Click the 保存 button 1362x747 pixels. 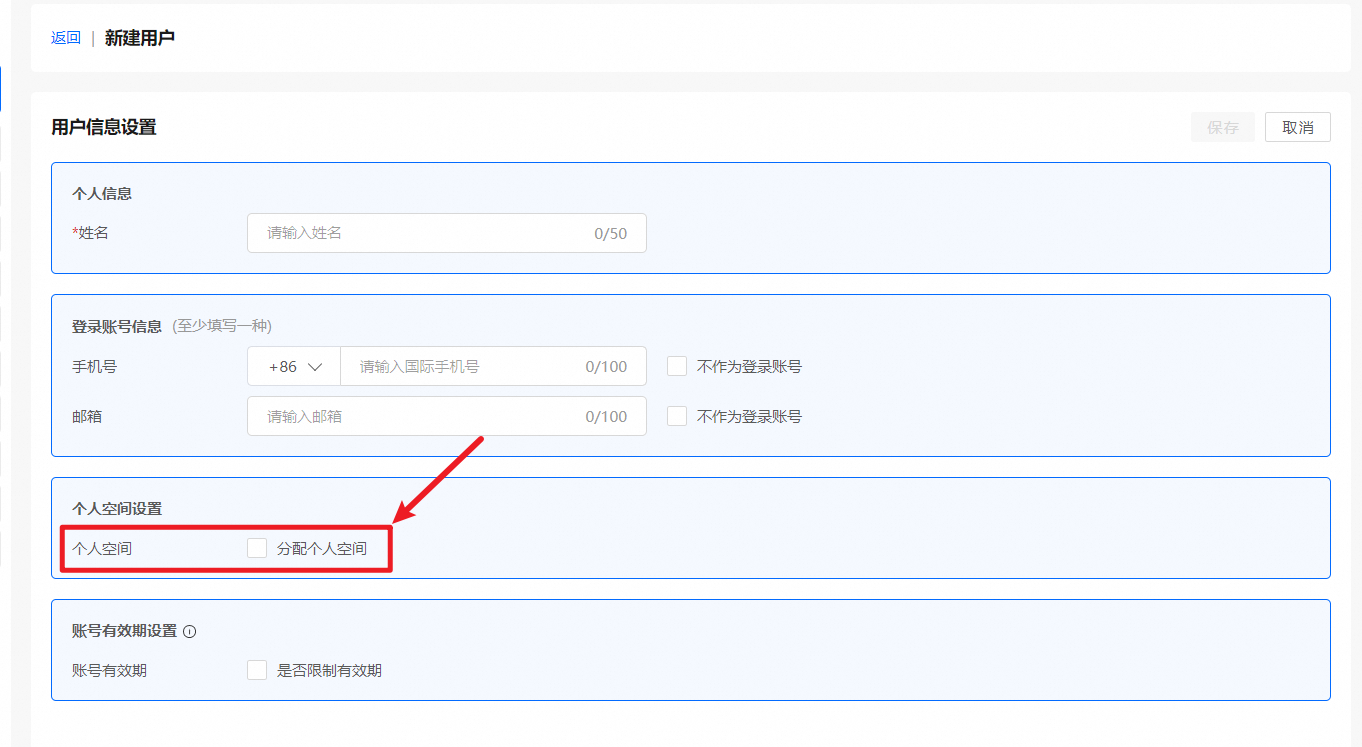pos(1223,127)
